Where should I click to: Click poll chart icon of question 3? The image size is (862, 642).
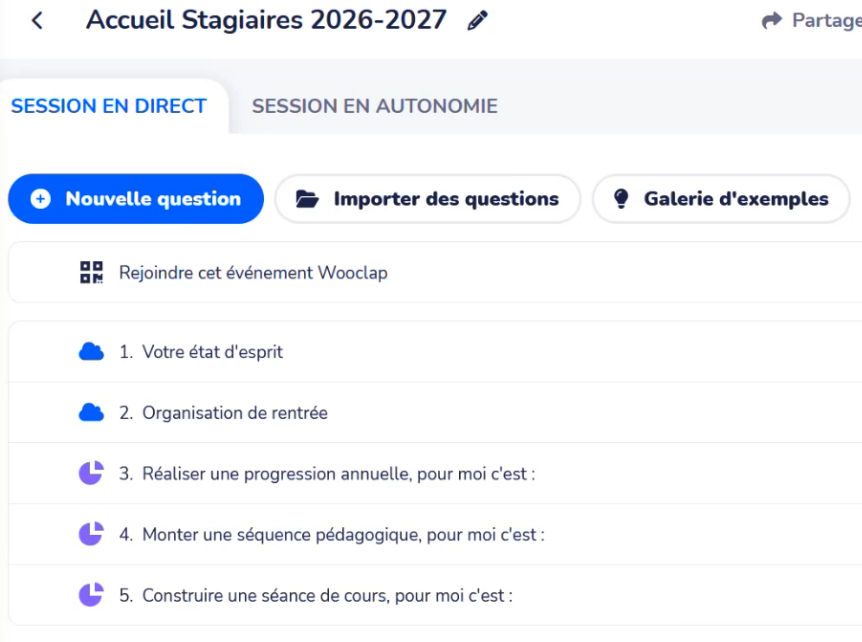[x=91, y=473]
